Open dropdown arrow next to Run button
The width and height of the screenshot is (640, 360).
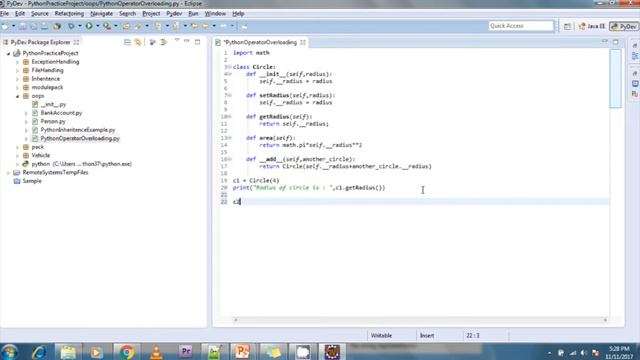coord(98,26)
